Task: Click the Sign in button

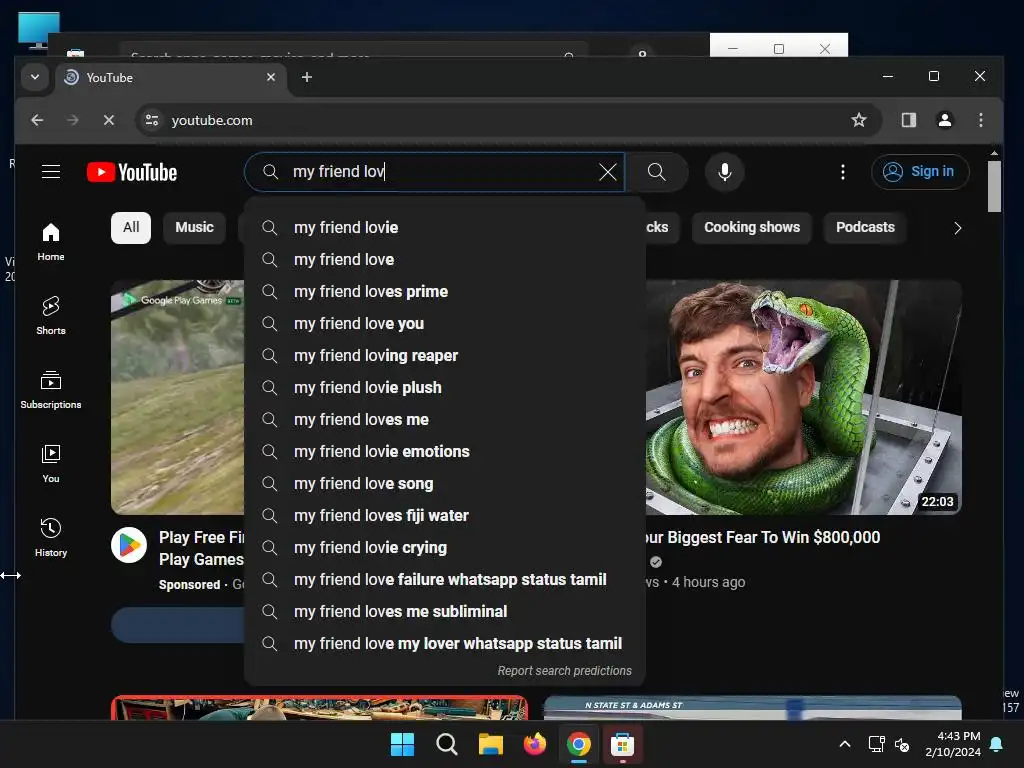Action: pos(920,172)
